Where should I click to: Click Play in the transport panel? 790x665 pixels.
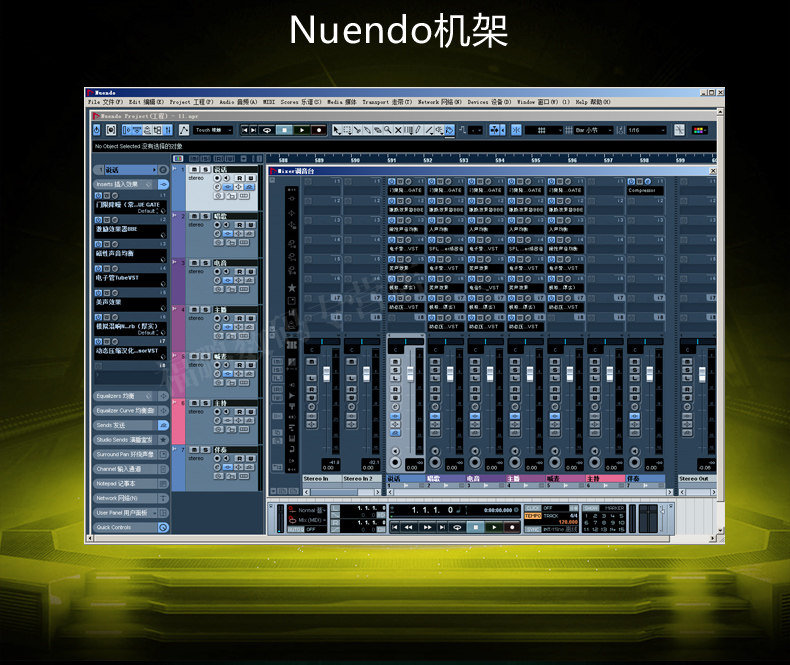click(494, 527)
